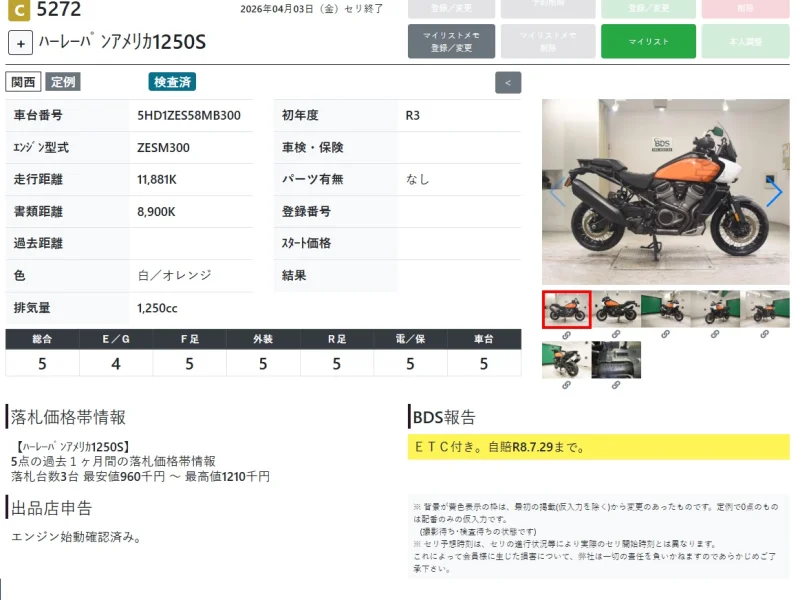Click the yellow BDS report ETC note
The height and width of the screenshot is (600, 800).
point(598,447)
